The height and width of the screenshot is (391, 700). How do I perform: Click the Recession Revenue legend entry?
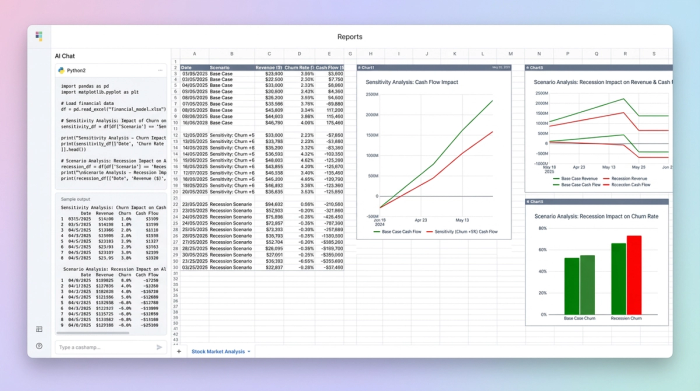[x=625, y=179]
